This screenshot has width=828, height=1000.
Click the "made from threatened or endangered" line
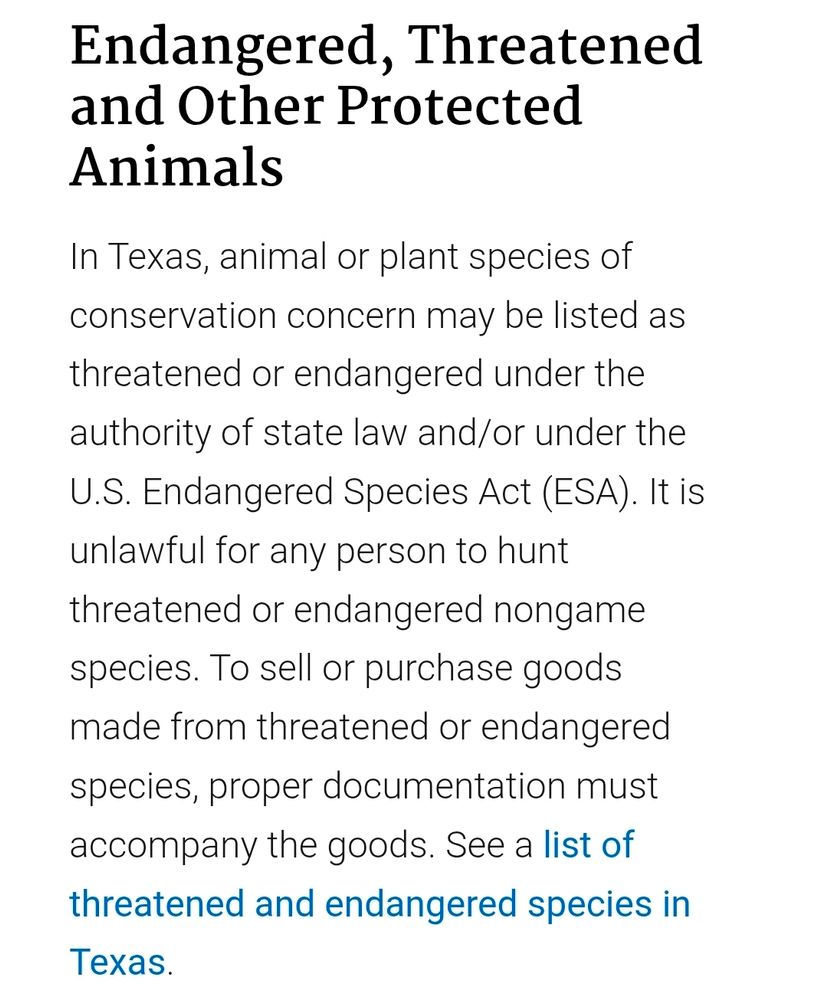[x=369, y=728]
